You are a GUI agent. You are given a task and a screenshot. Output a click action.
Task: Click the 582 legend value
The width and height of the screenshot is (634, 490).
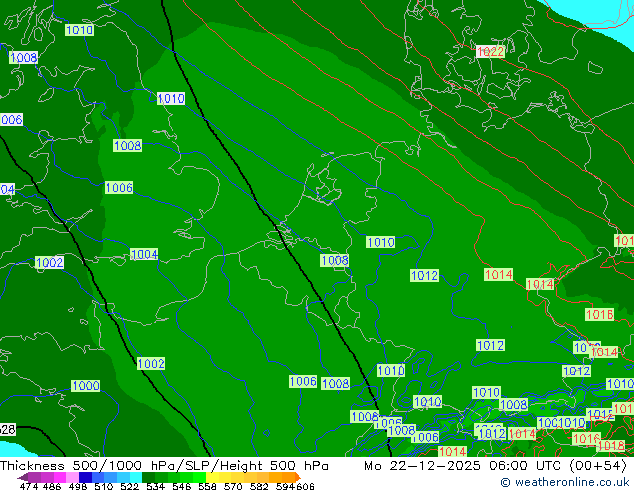(259, 486)
